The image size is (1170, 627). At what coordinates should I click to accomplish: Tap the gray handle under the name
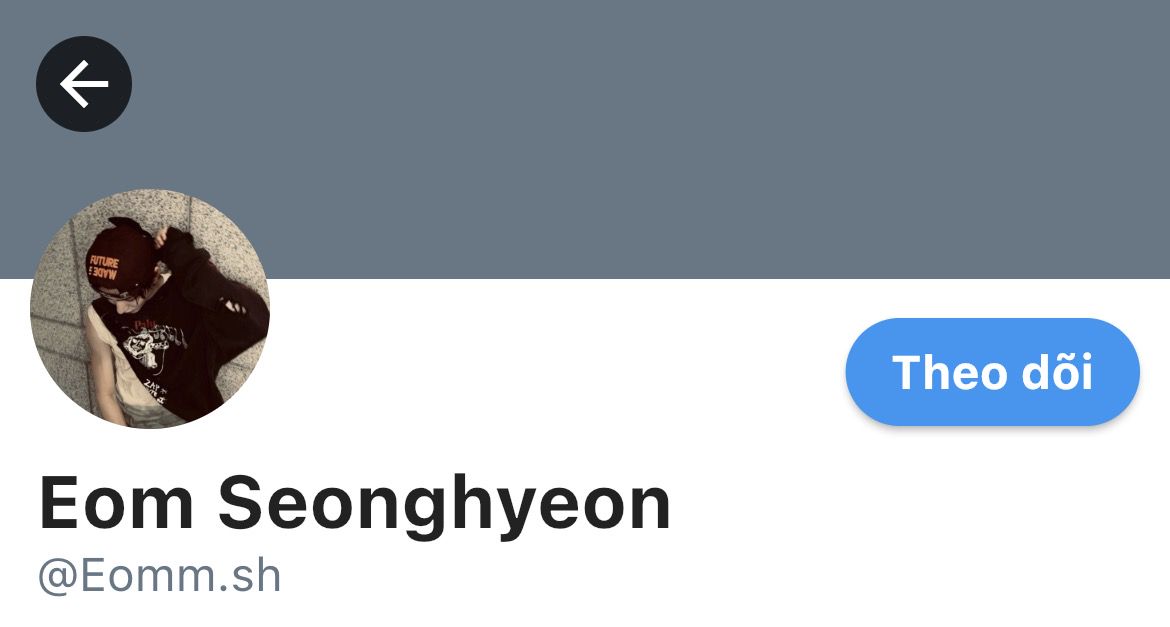160,576
